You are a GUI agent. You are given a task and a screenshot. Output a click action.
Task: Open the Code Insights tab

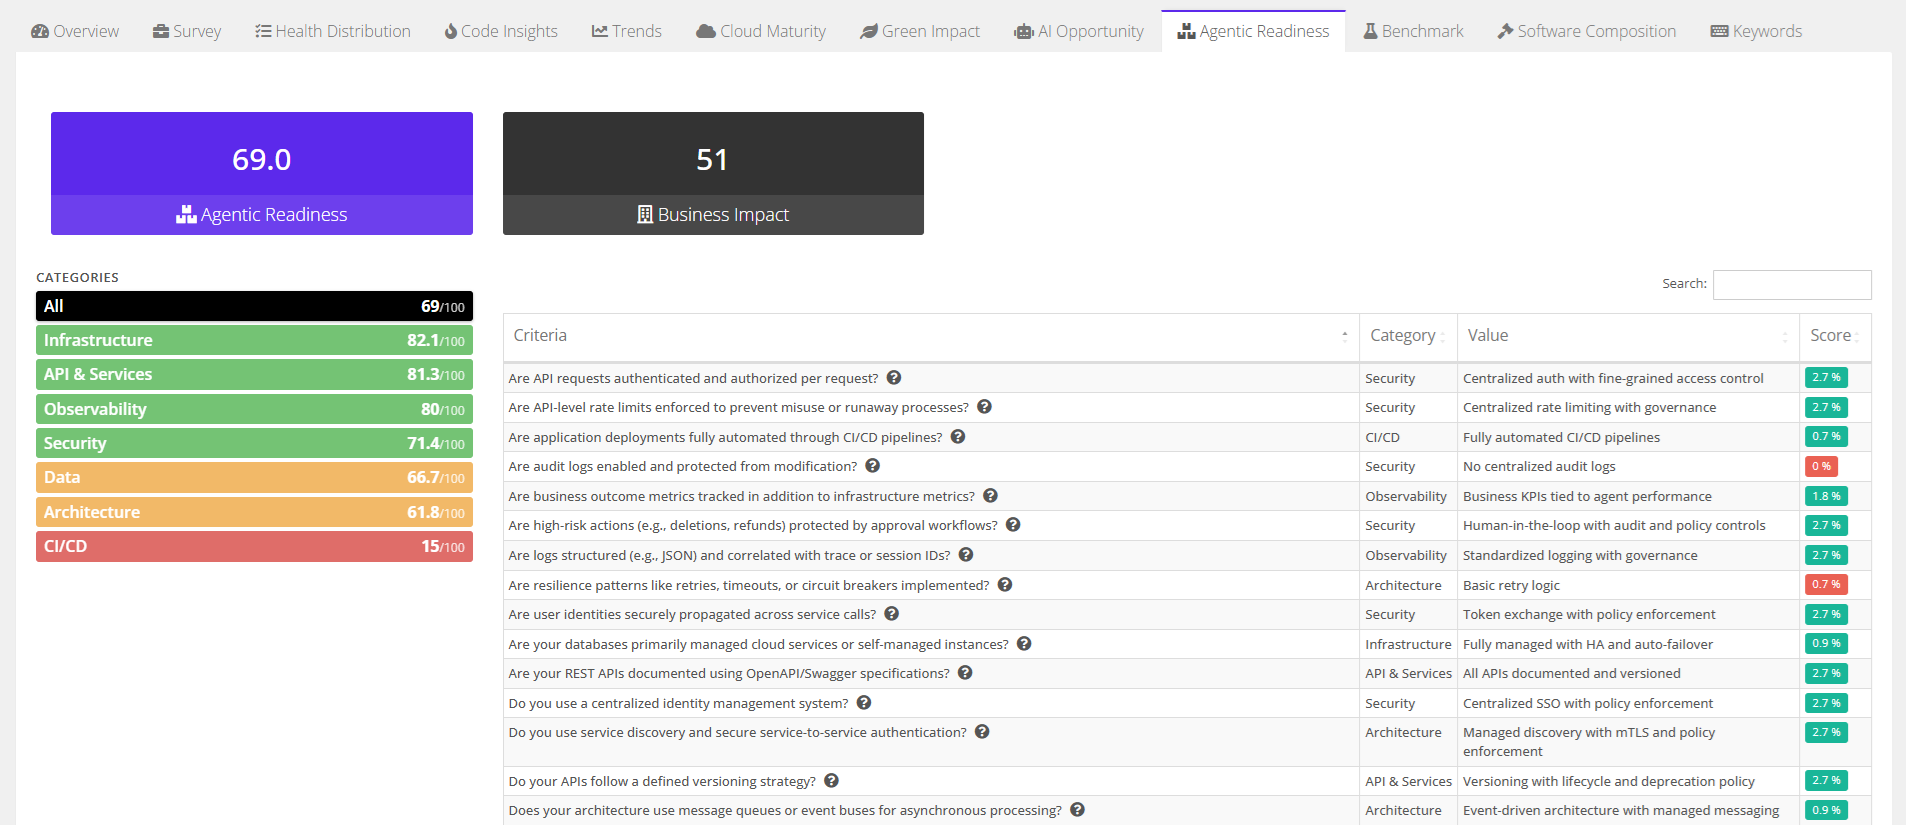pyautogui.click(x=501, y=31)
